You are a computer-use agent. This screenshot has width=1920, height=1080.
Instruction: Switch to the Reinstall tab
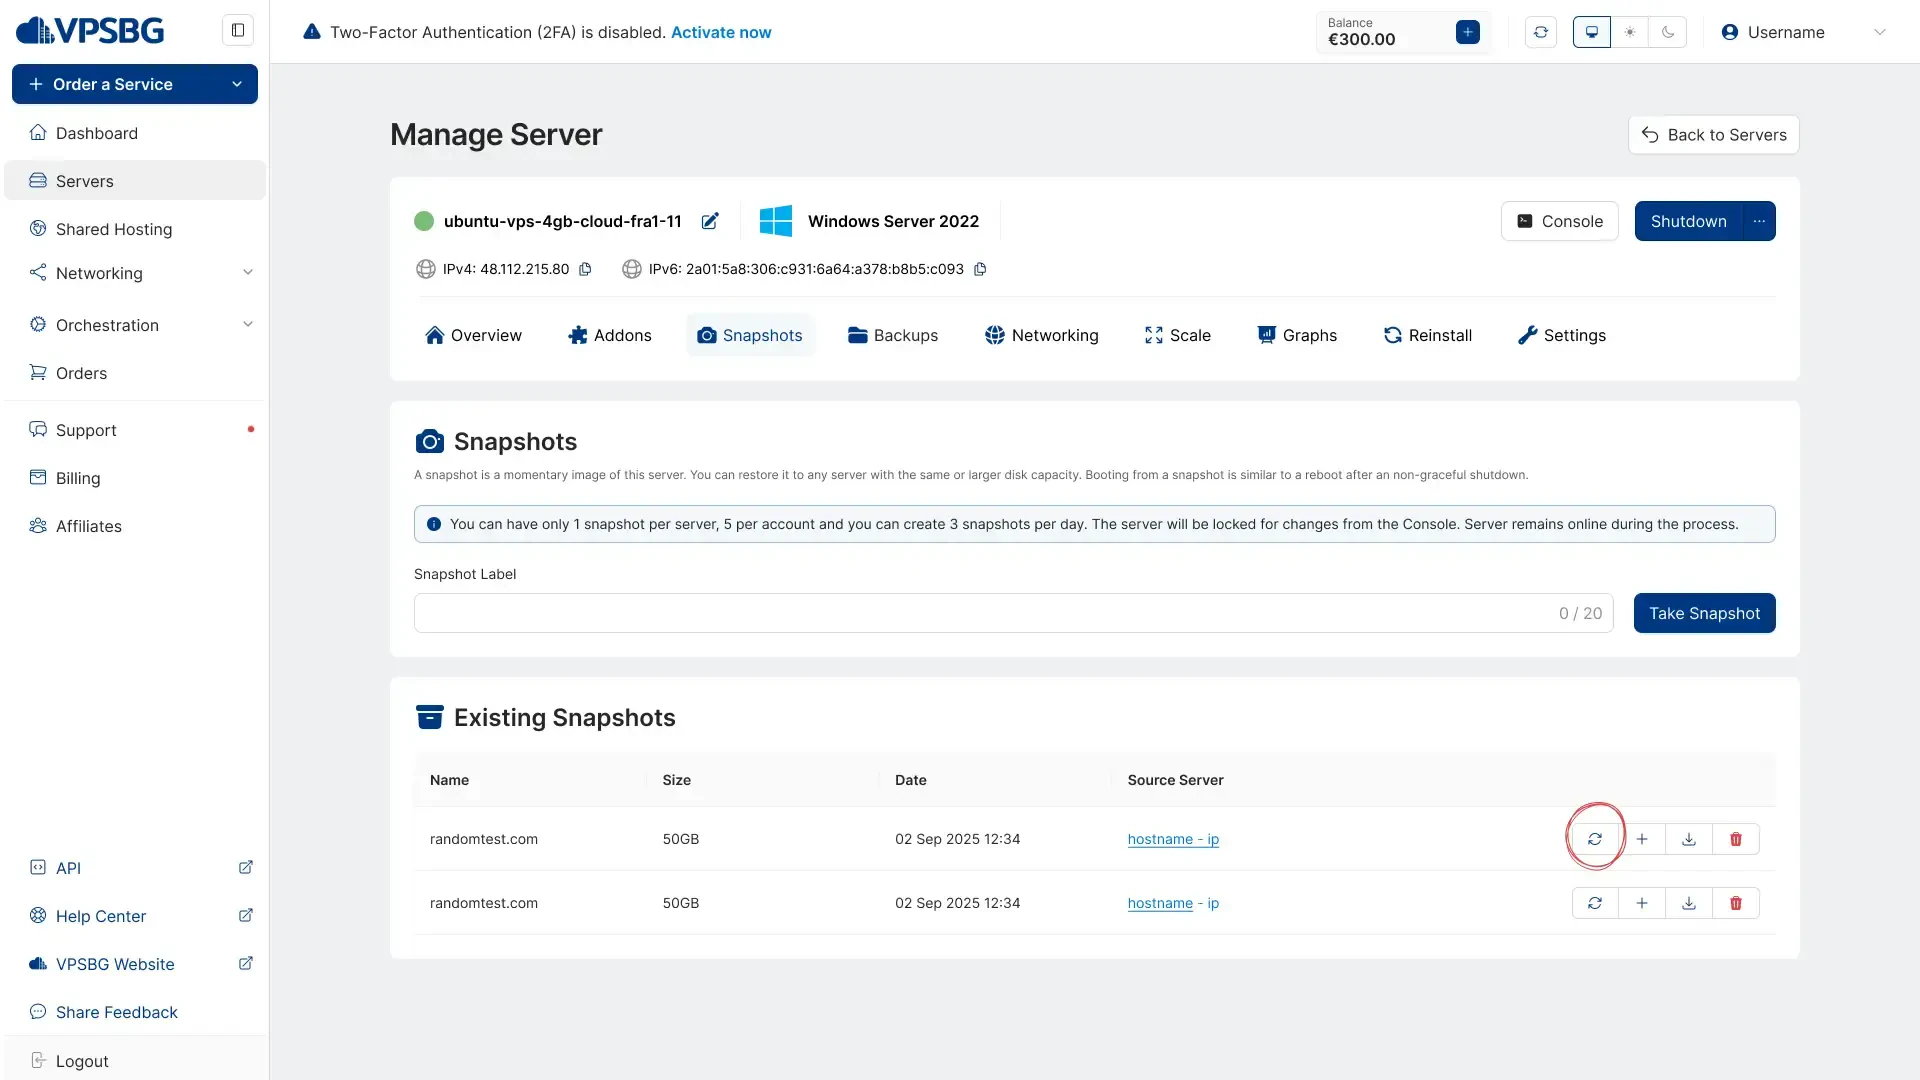[x=1427, y=335]
